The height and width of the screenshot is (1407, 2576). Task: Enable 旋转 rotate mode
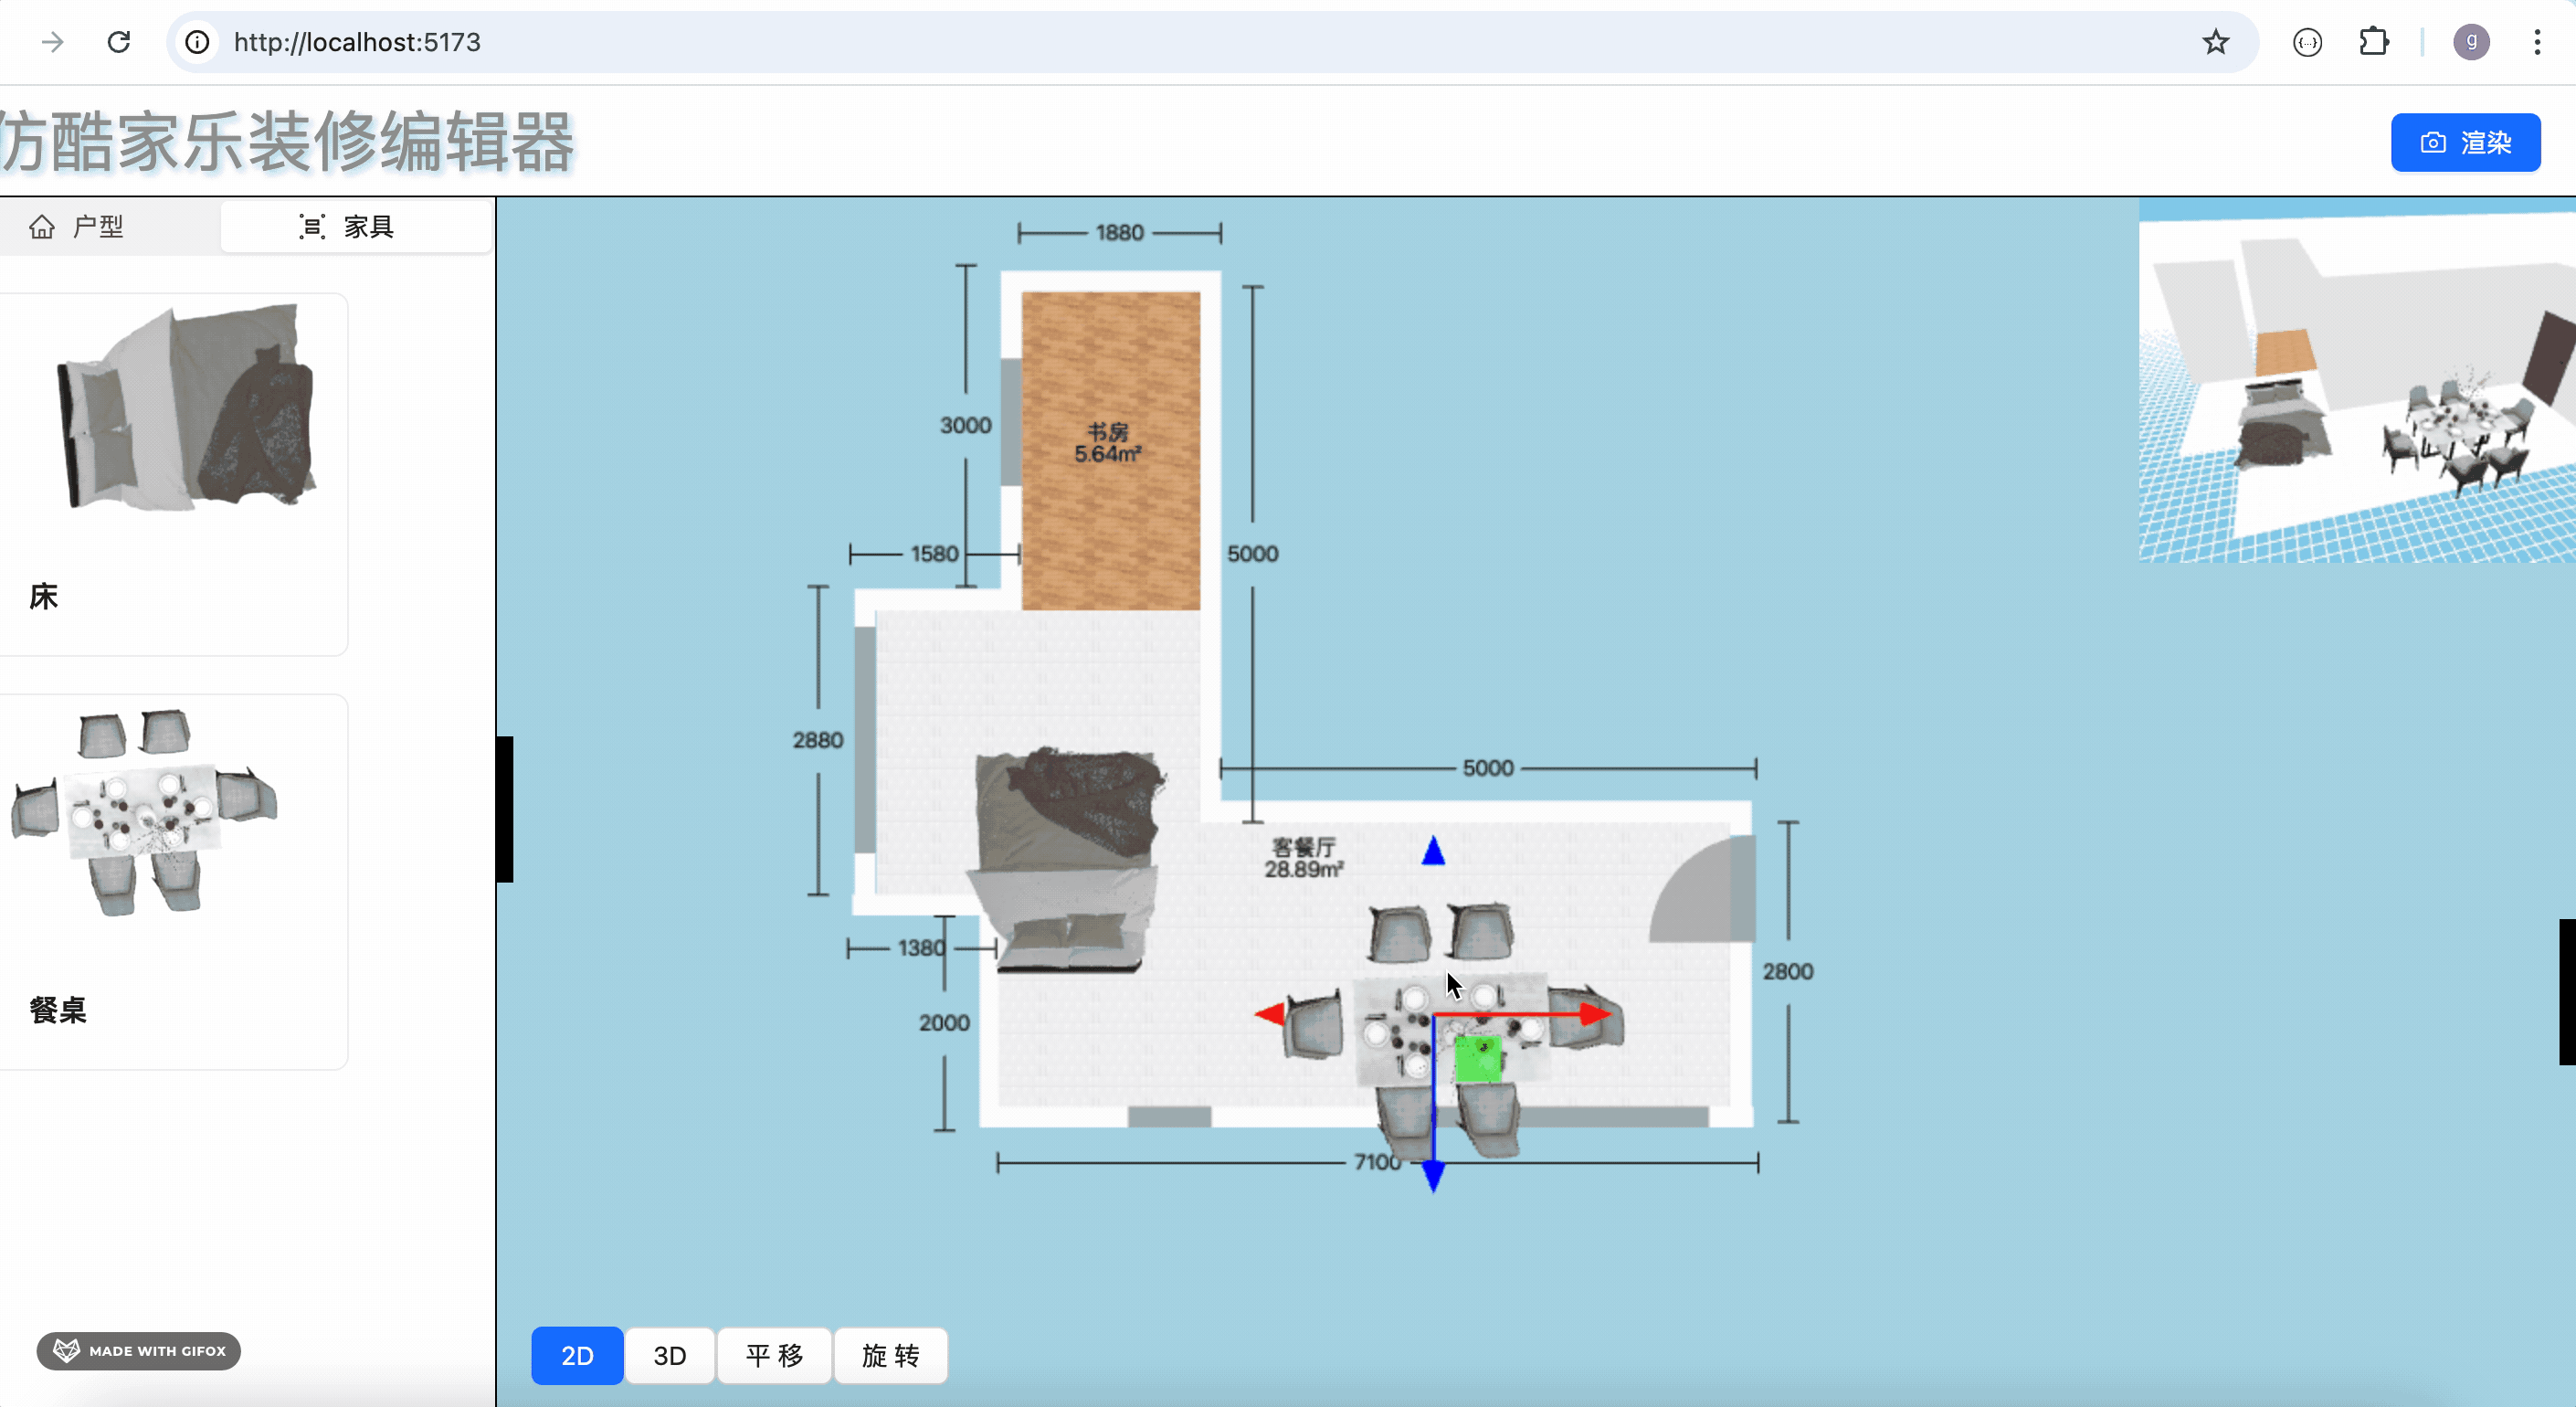click(891, 1355)
